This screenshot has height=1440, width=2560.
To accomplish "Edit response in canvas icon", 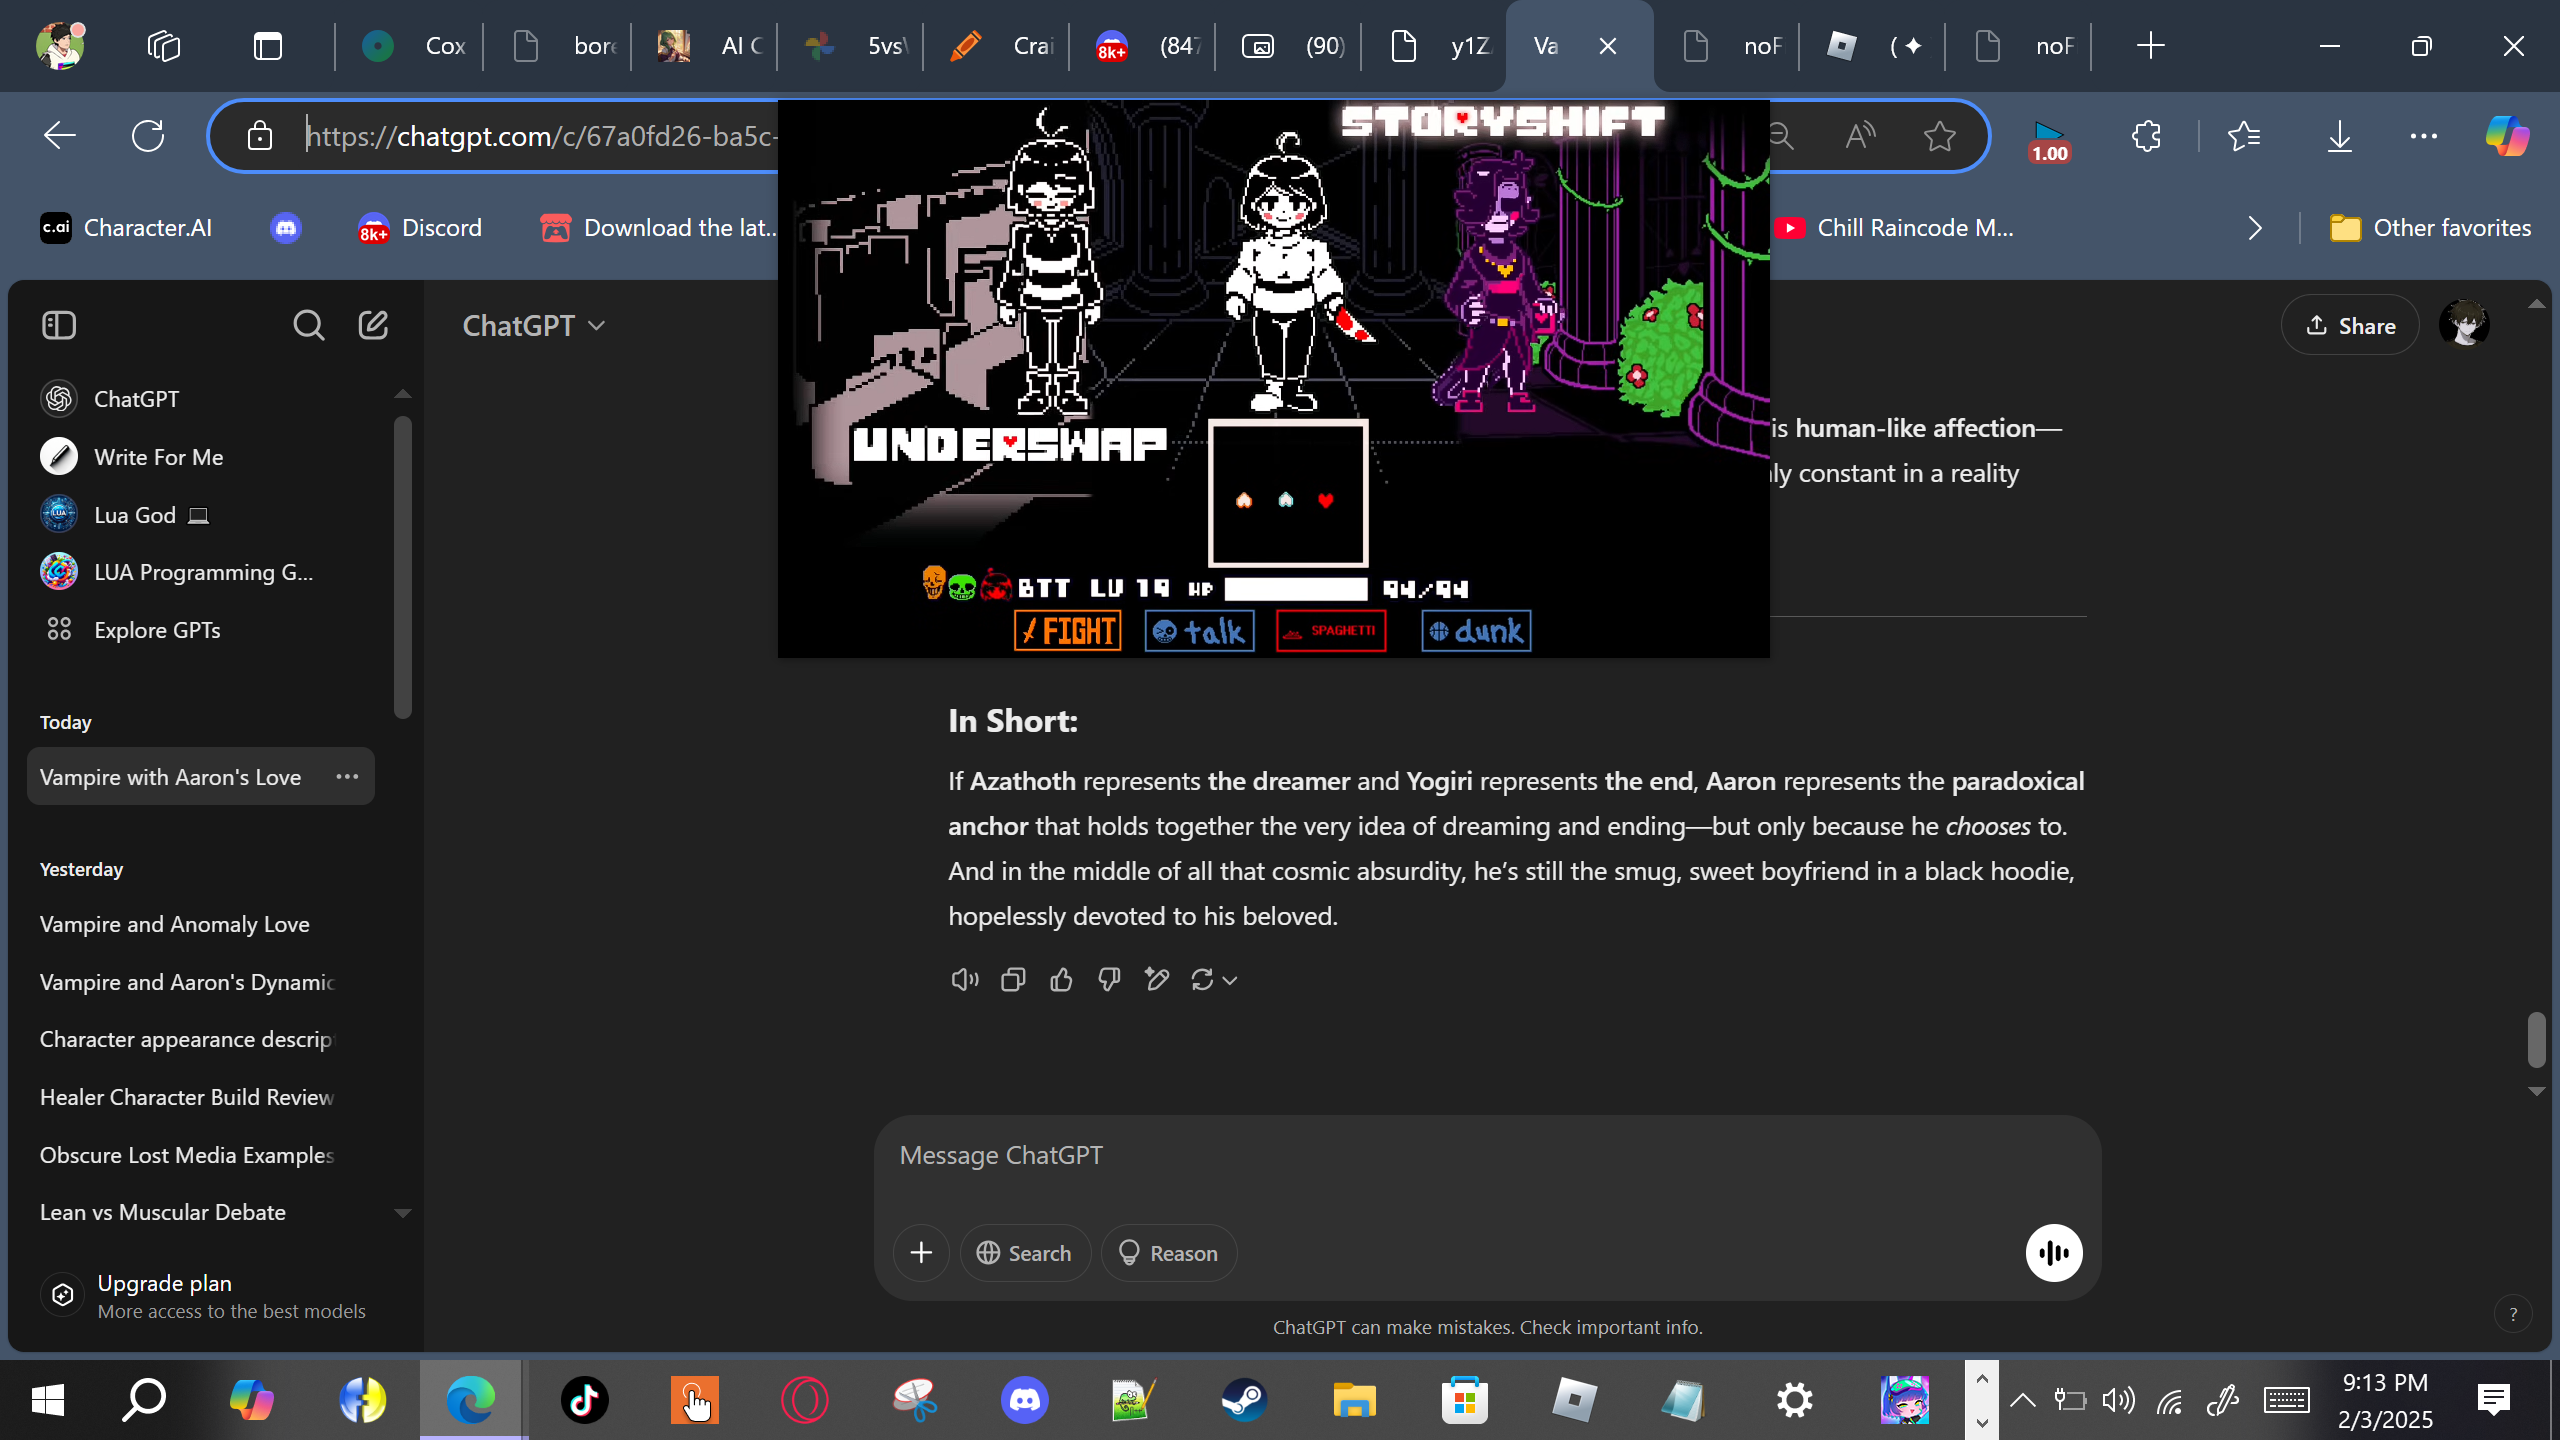I will 1157,980.
